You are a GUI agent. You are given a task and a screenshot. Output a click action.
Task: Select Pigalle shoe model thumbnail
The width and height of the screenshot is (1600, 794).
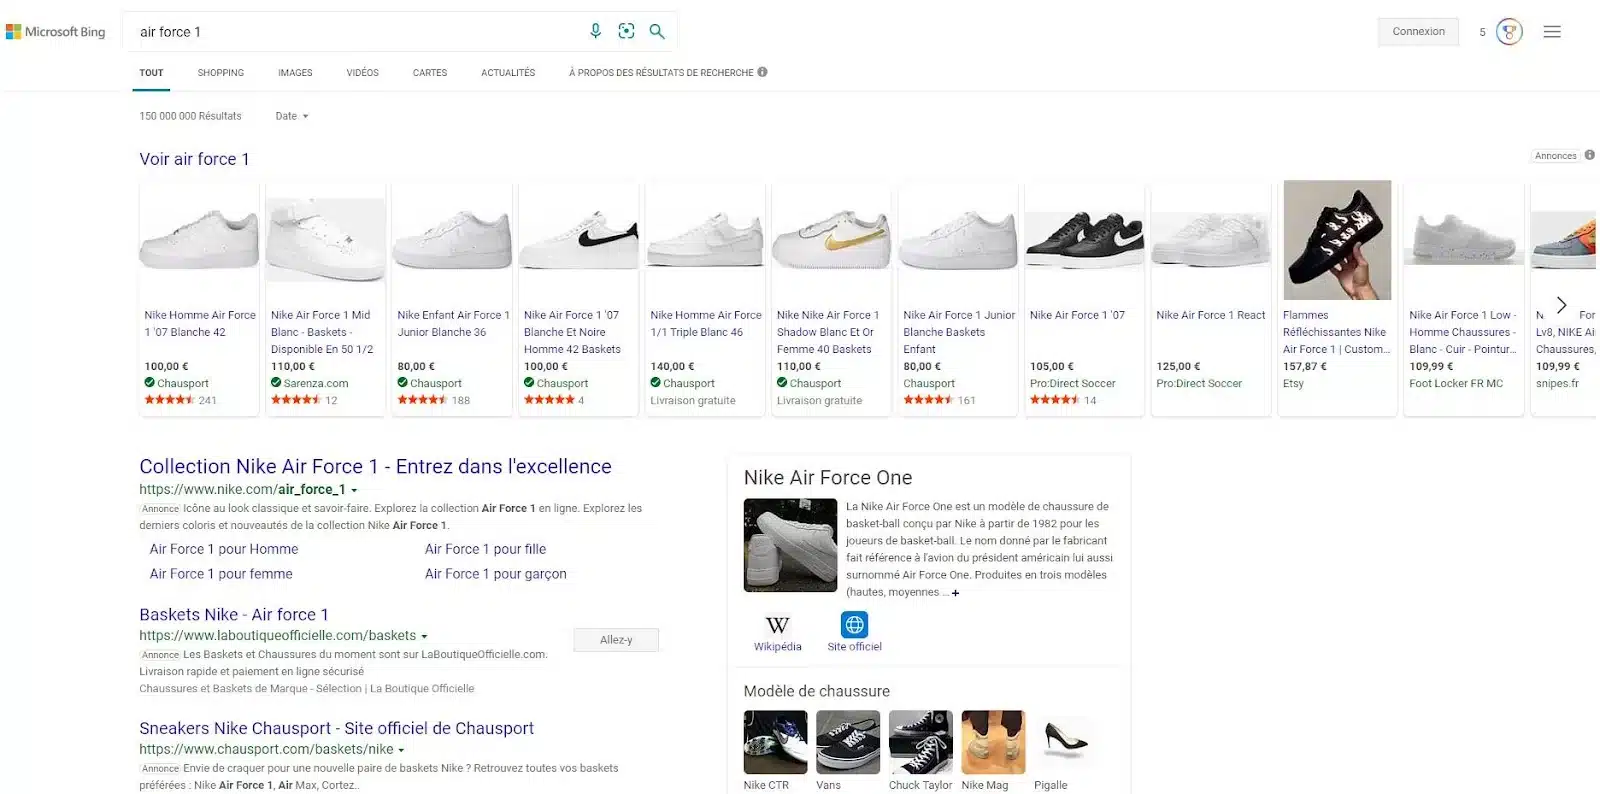click(x=1065, y=743)
